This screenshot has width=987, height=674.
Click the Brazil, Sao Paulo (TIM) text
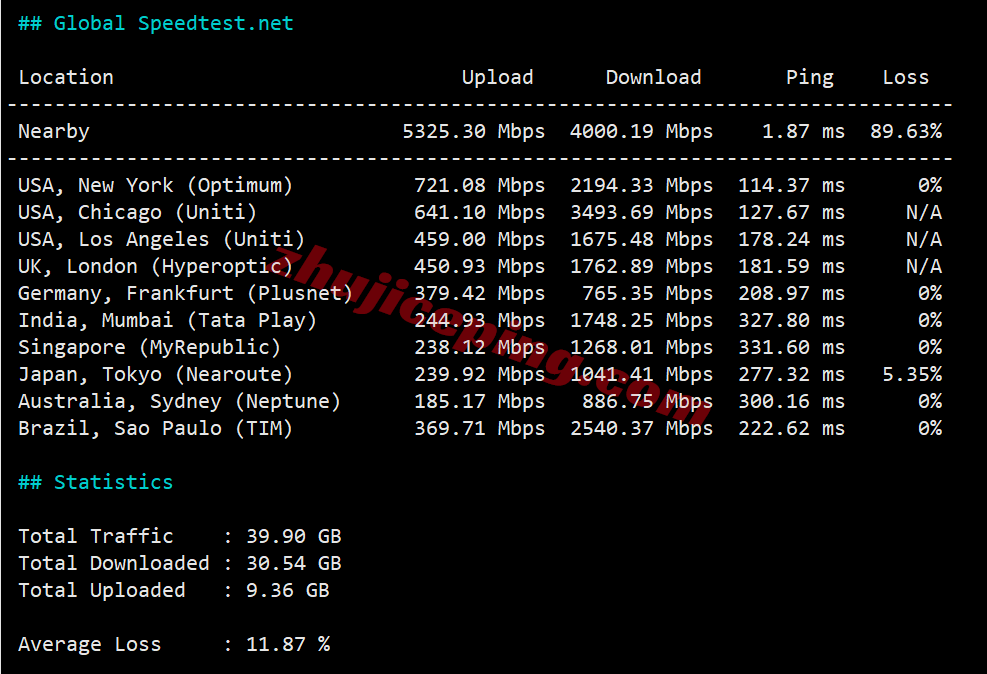coord(155,428)
